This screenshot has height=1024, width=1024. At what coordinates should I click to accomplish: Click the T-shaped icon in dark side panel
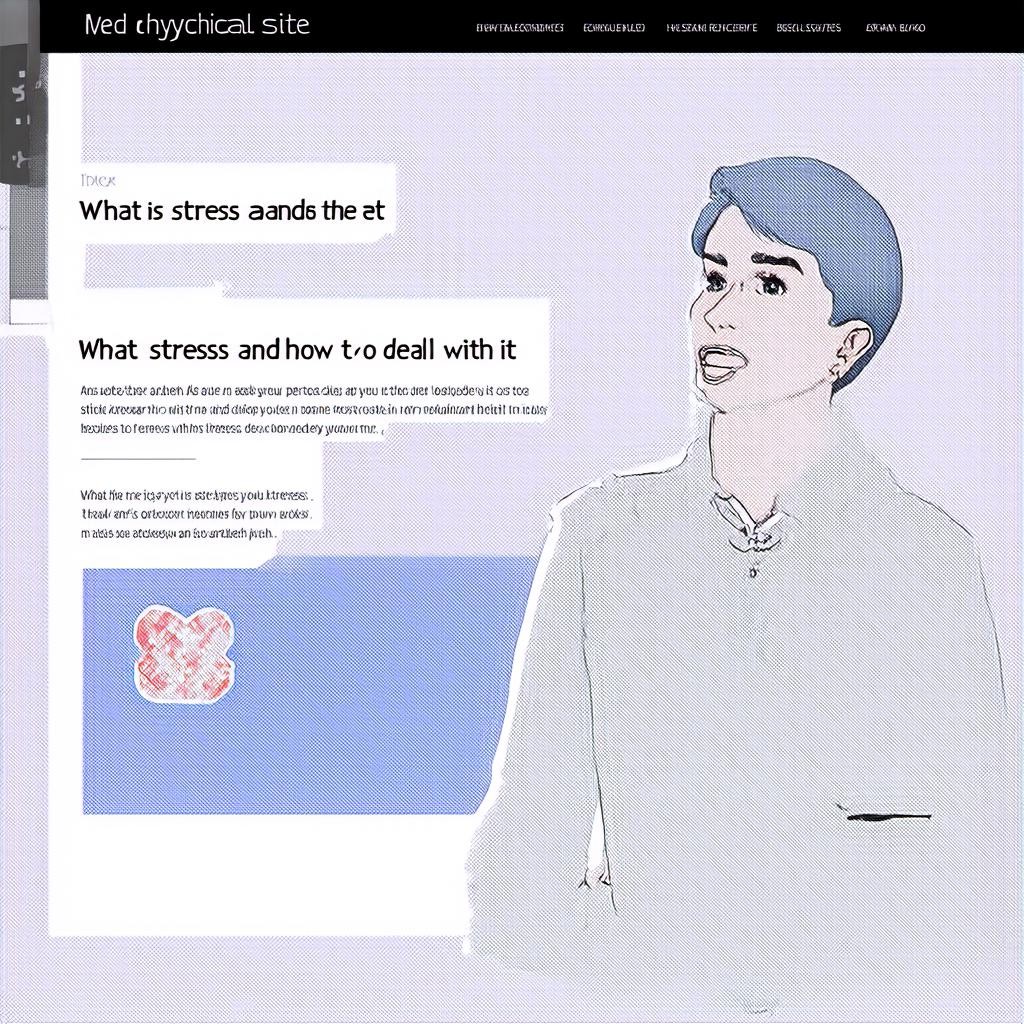[22, 158]
